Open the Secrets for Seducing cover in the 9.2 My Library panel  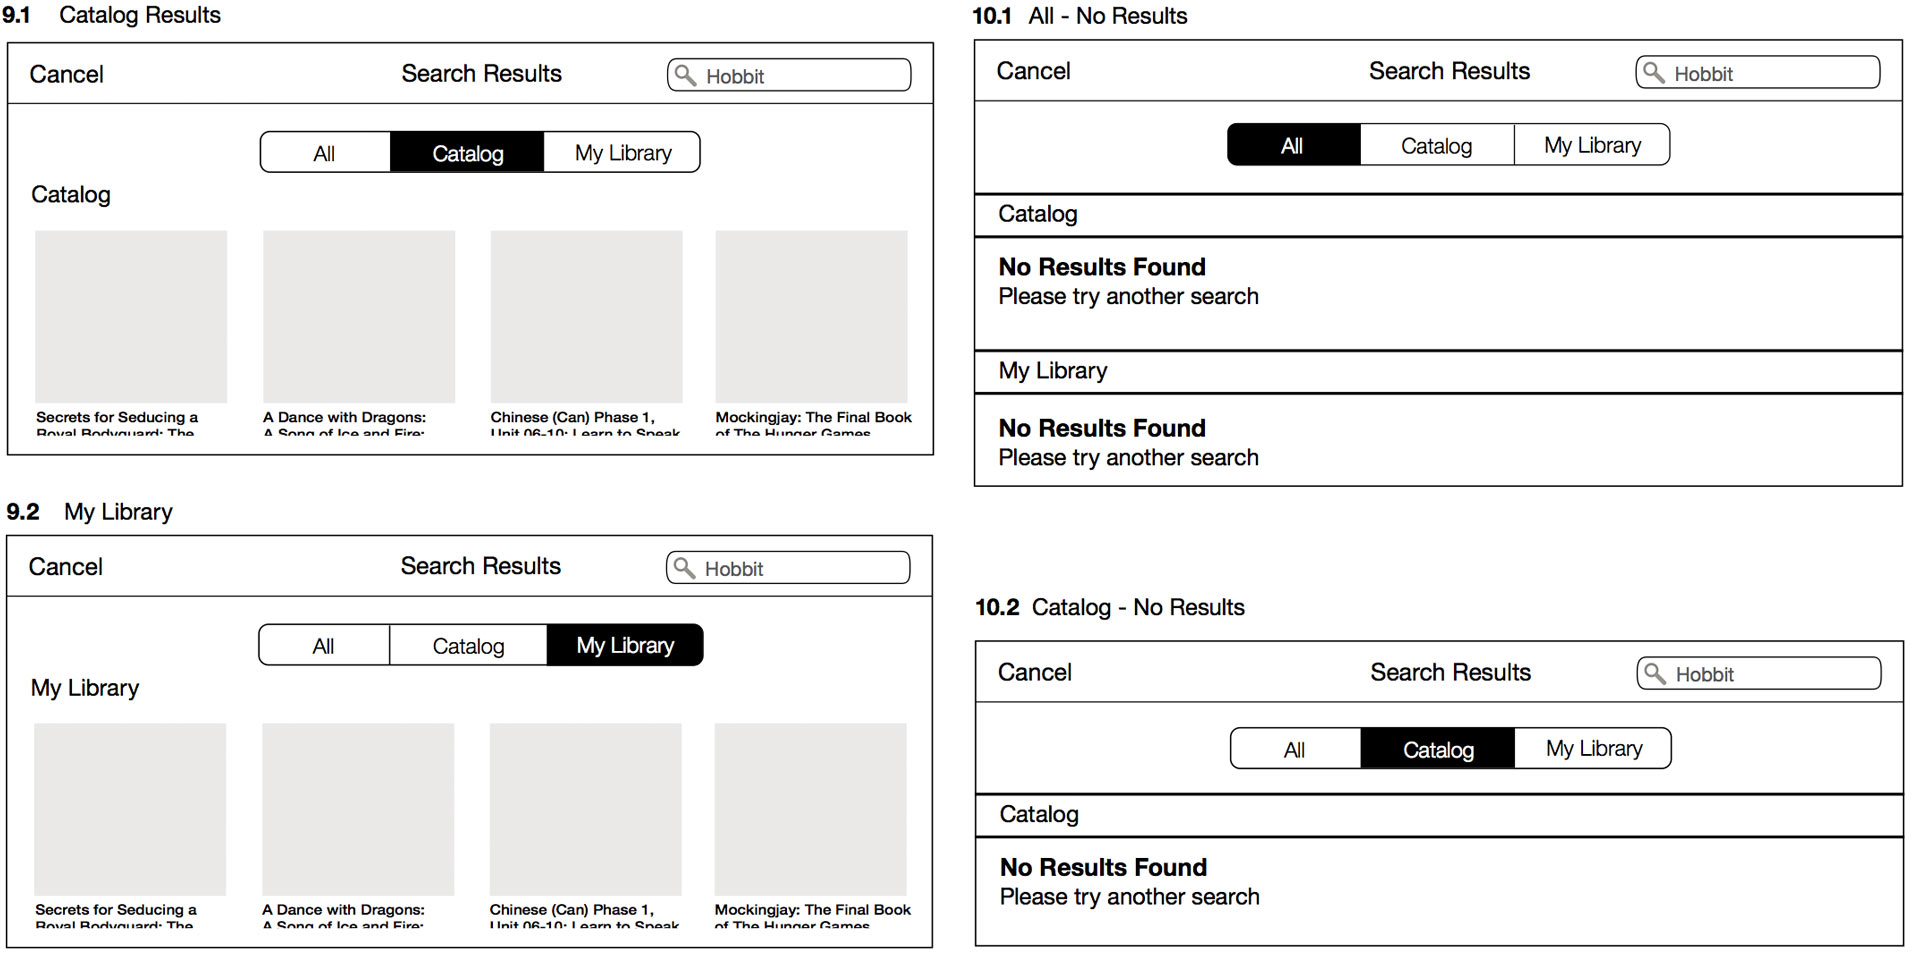pyautogui.click(x=130, y=810)
